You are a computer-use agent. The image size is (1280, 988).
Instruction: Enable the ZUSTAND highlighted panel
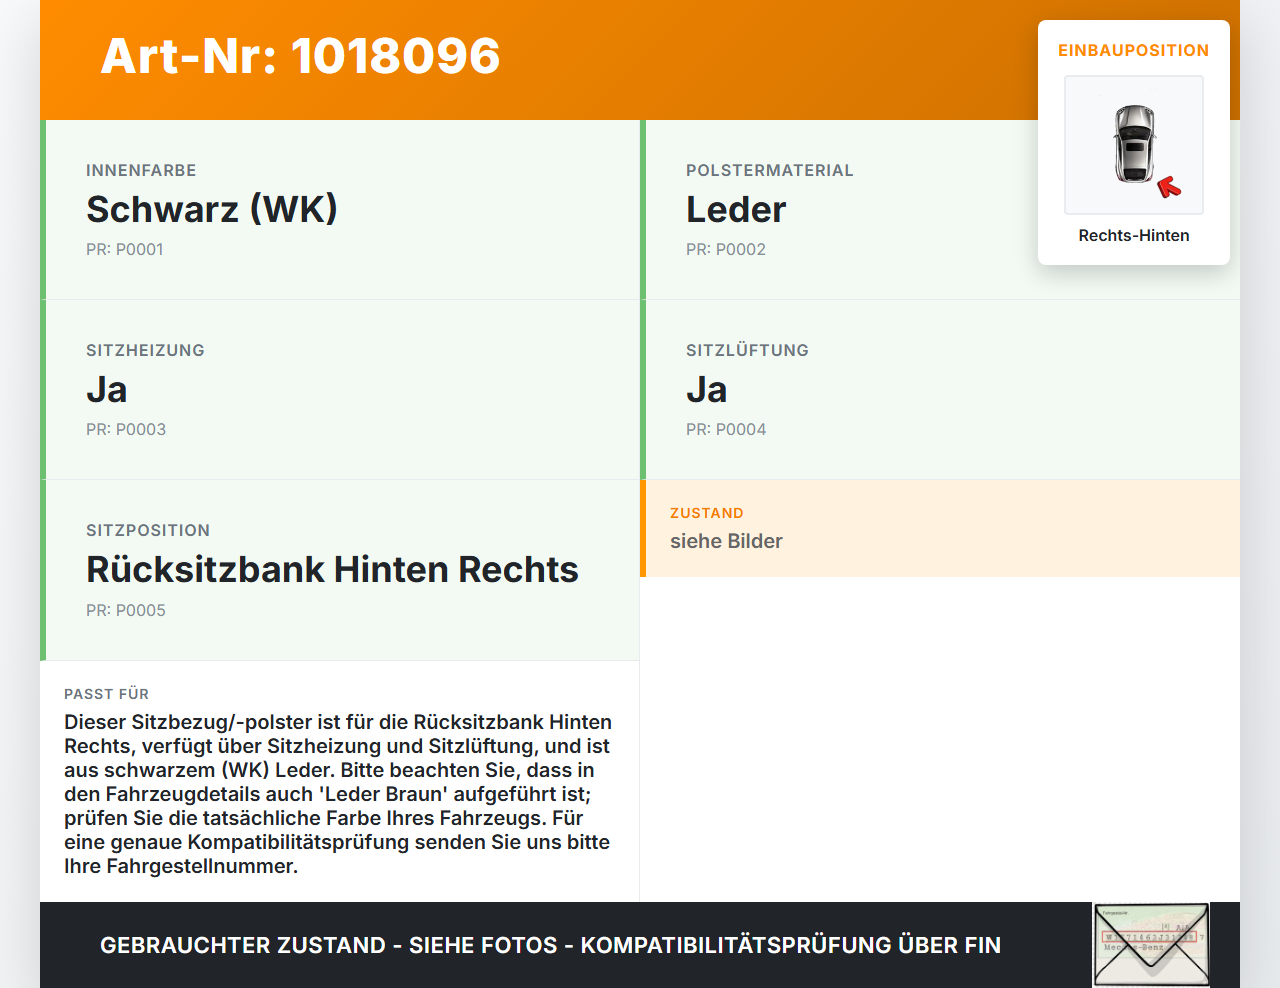pos(940,528)
